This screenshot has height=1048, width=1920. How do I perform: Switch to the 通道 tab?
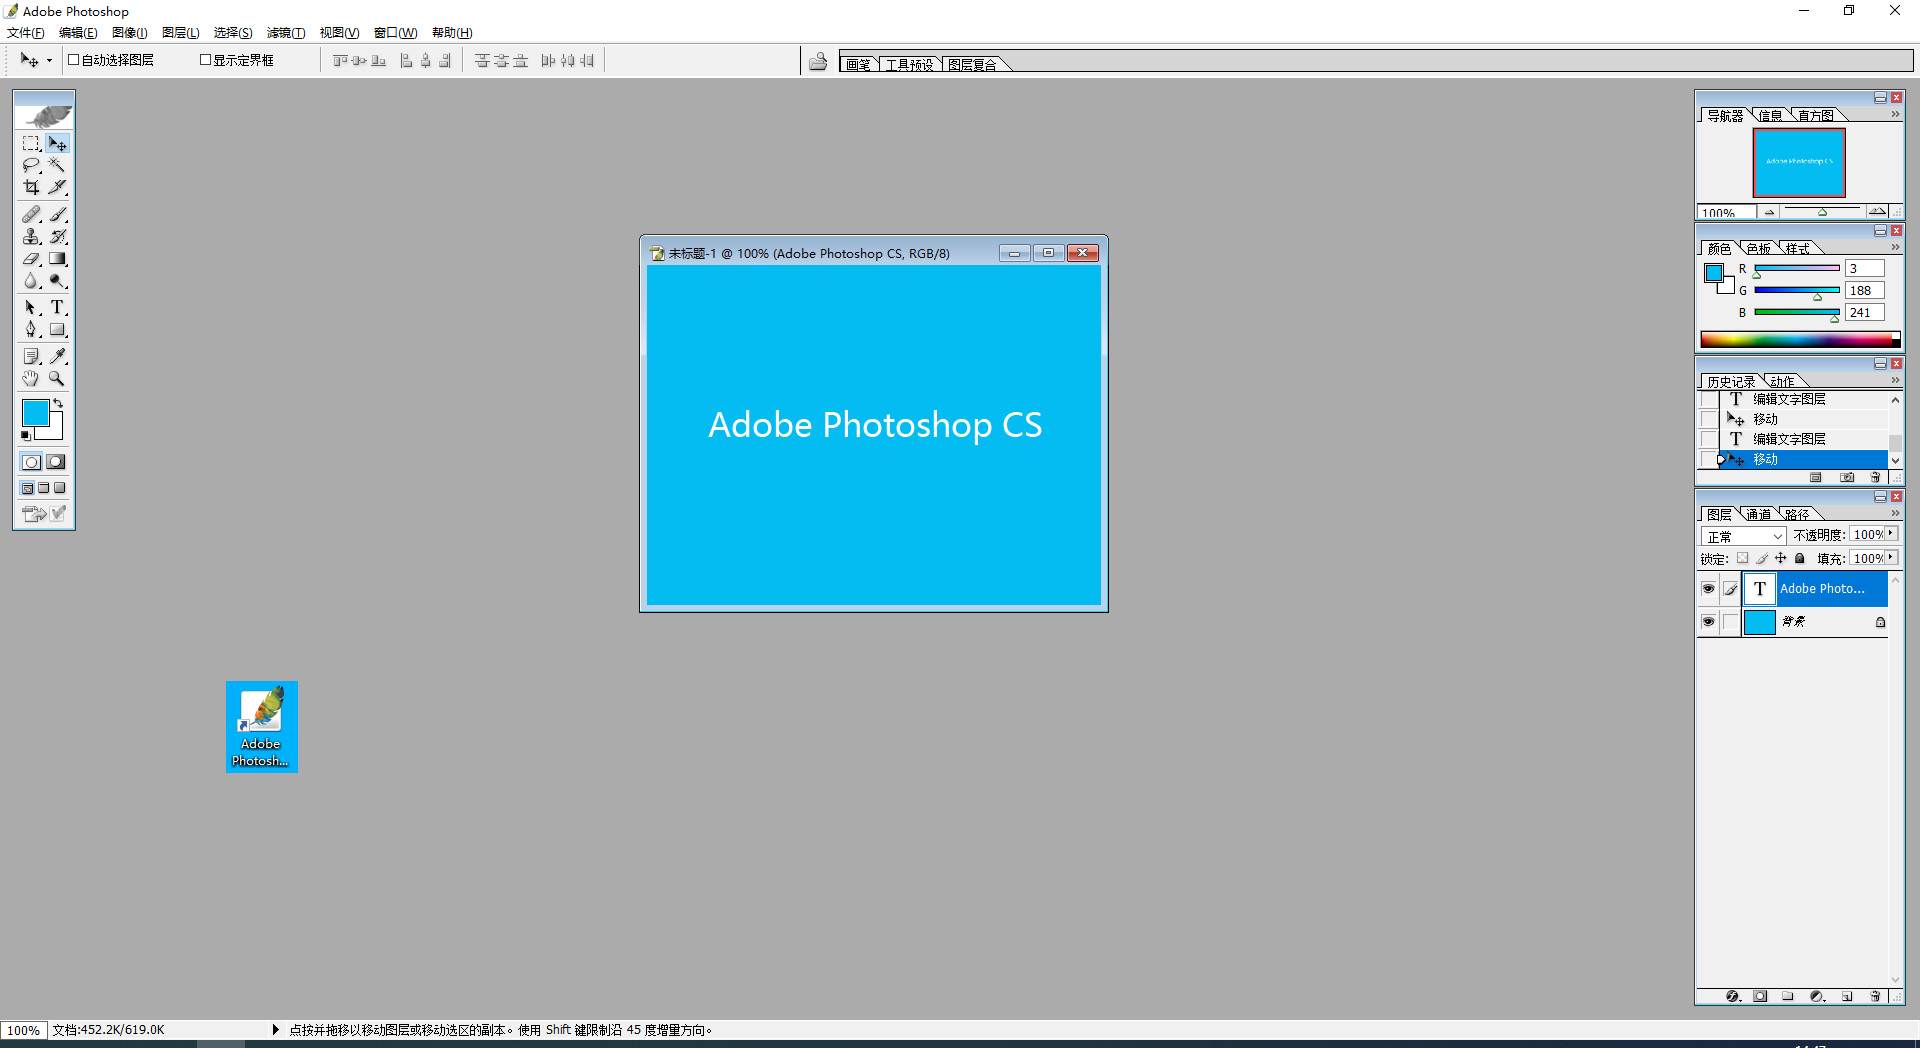pos(1758,514)
